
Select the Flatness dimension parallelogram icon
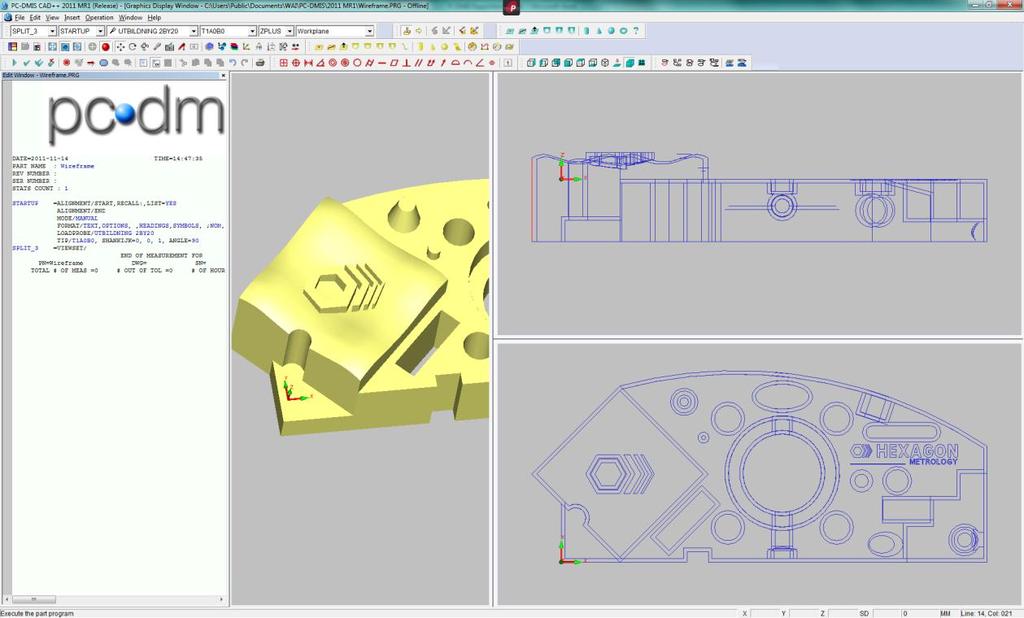click(x=394, y=63)
